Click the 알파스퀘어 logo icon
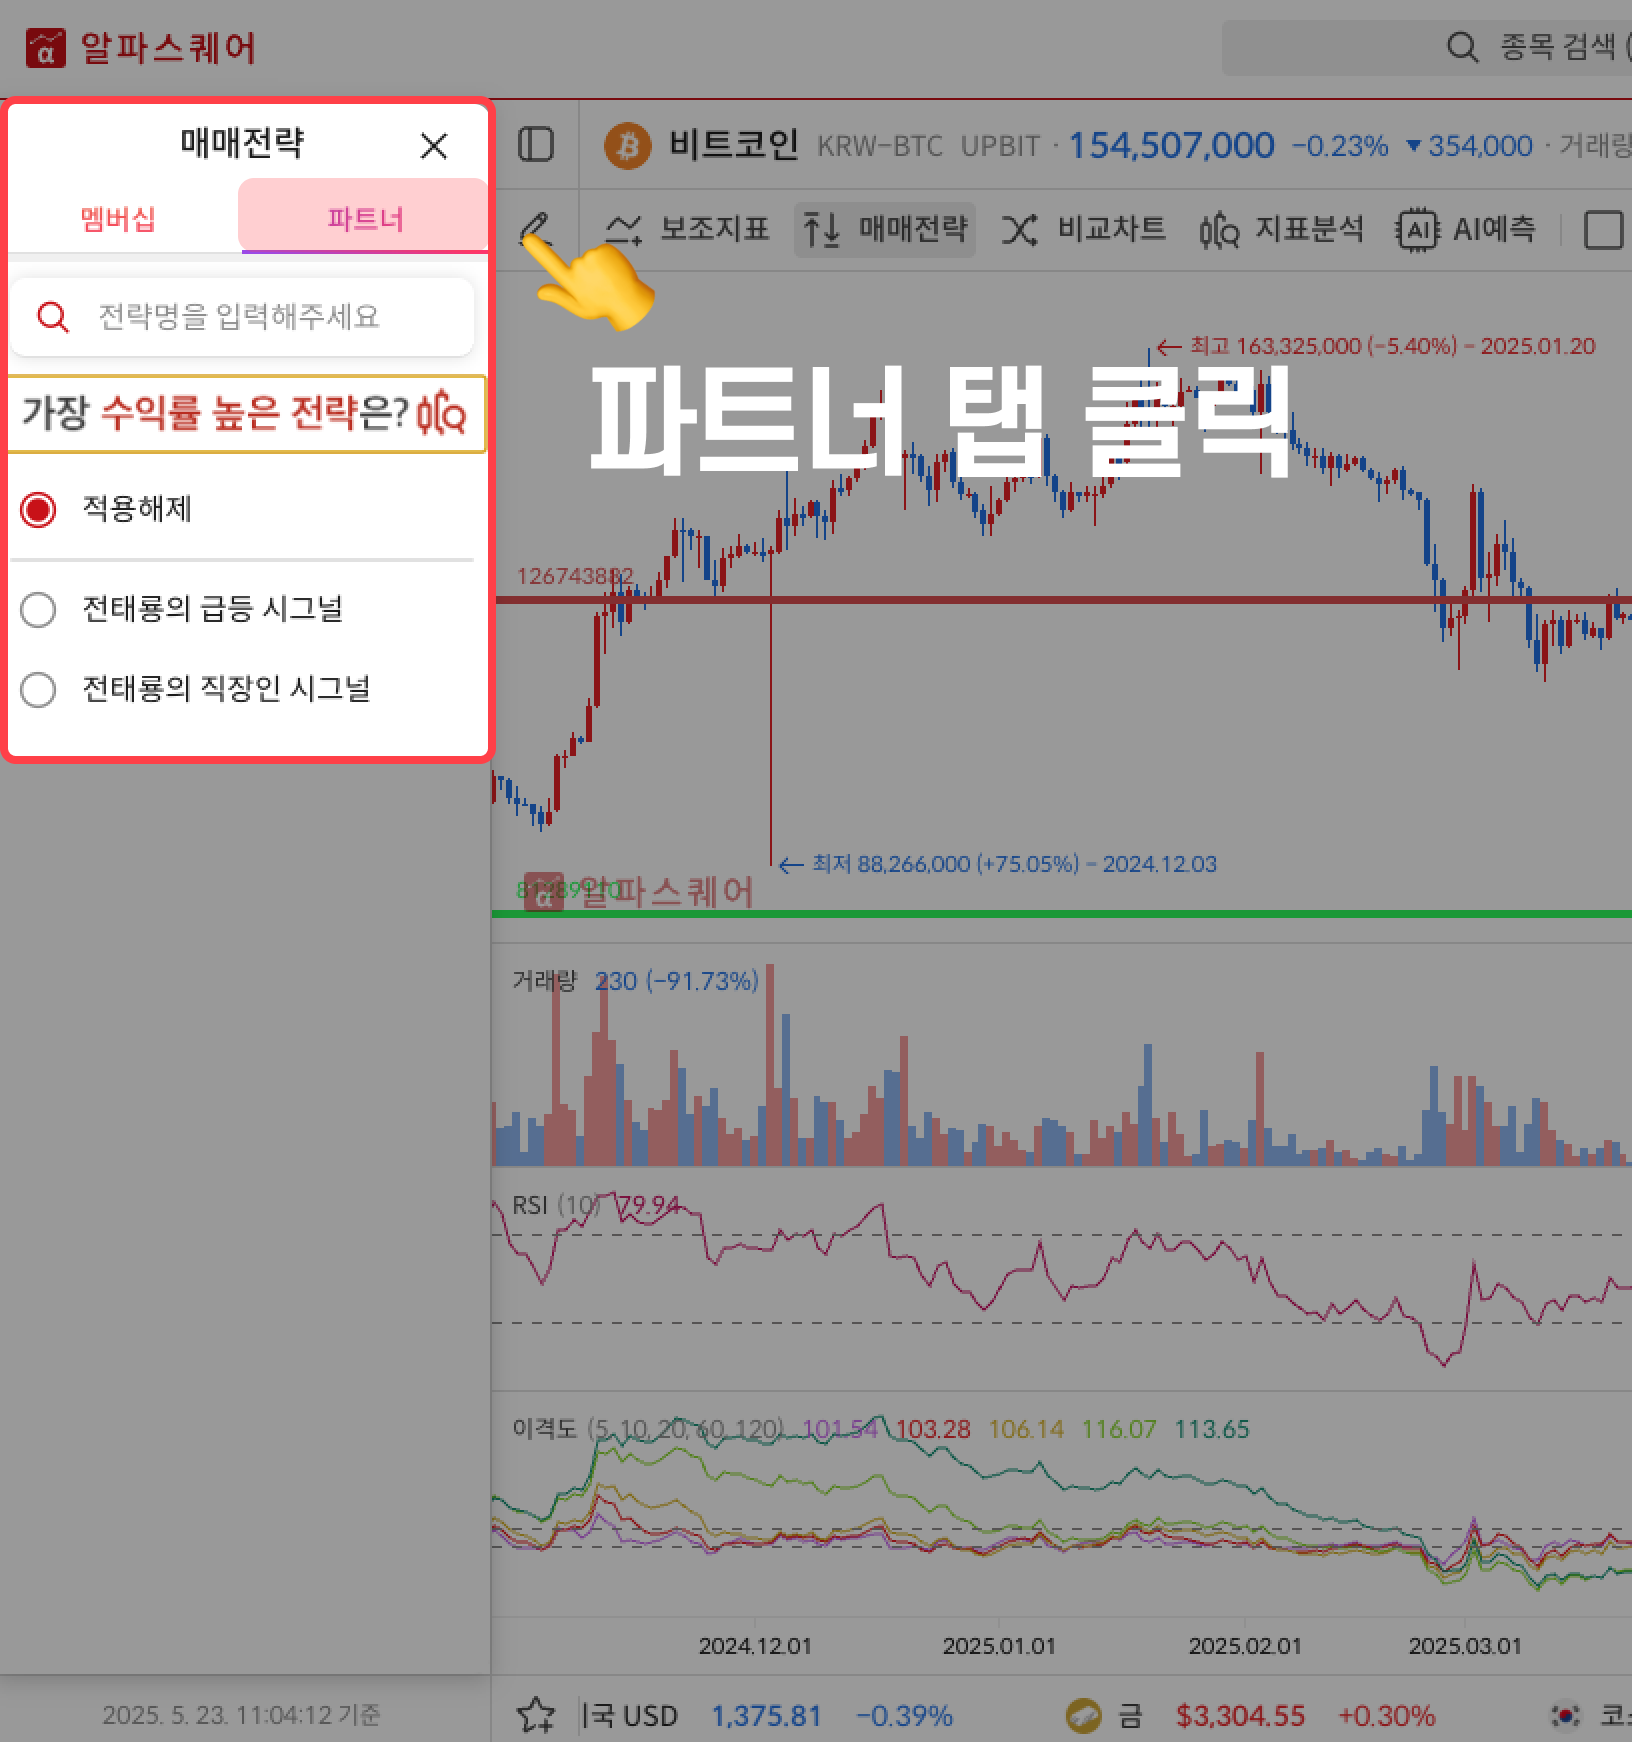 click(x=45, y=48)
